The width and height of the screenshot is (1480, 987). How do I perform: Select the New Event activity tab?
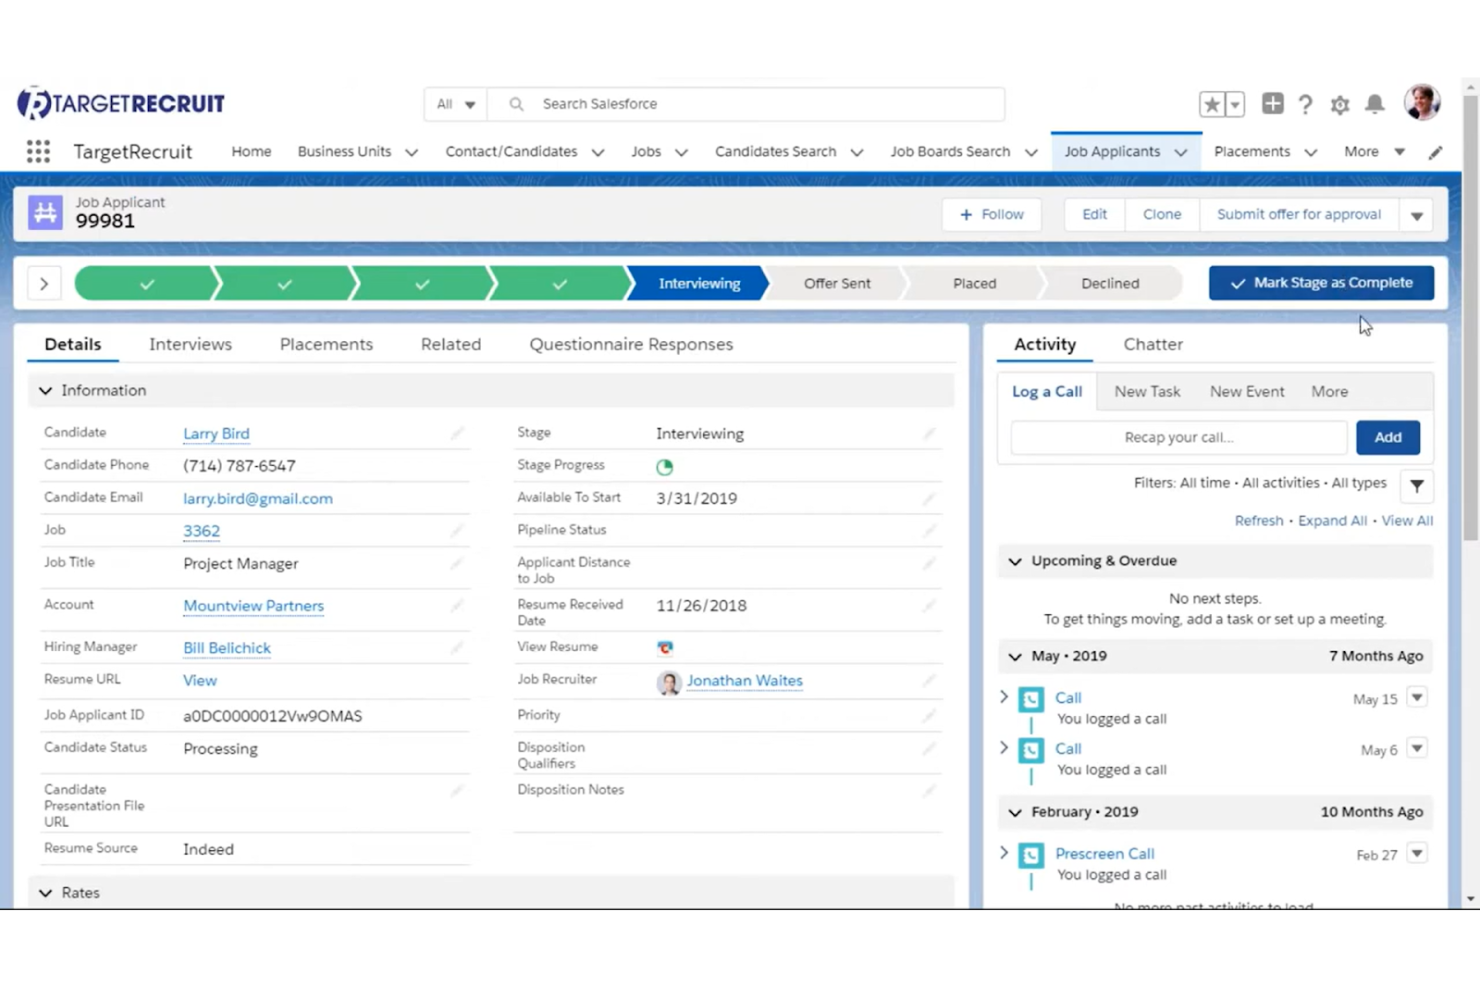point(1247,392)
